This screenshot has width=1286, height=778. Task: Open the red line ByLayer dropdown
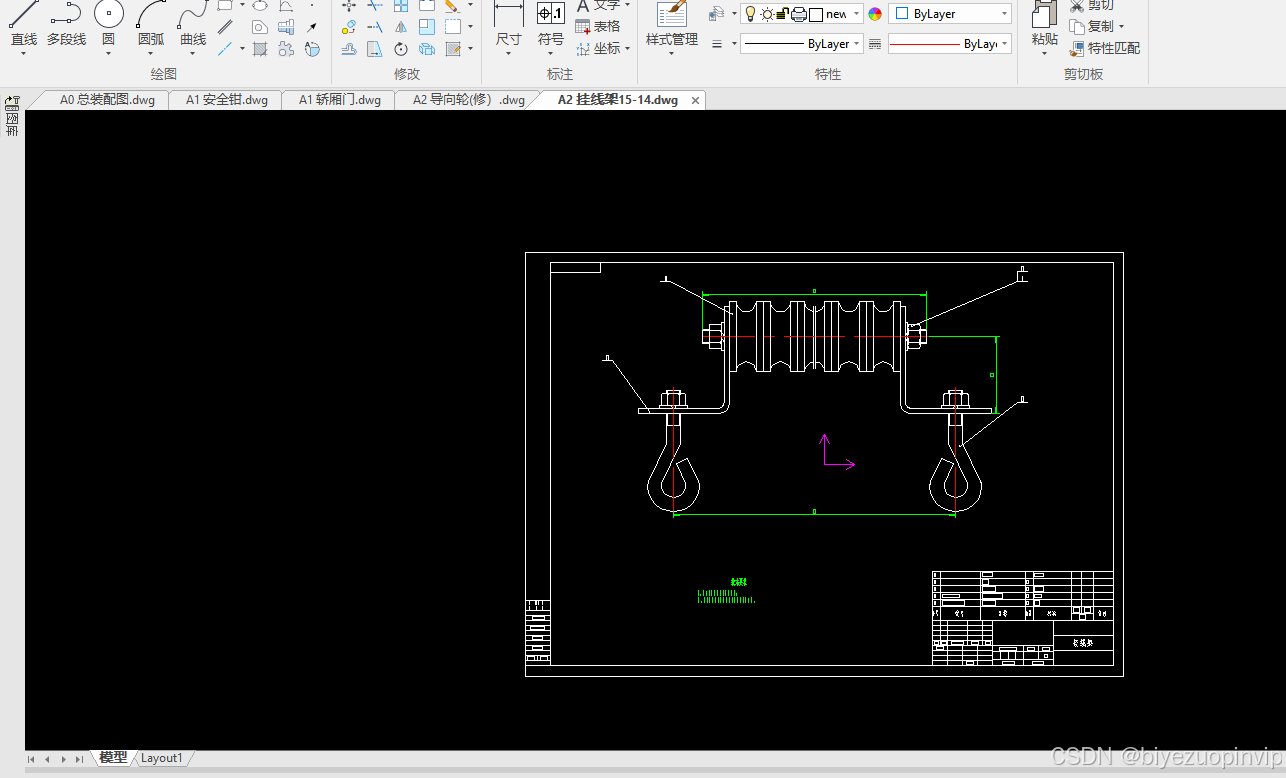(x=1005, y=44)
